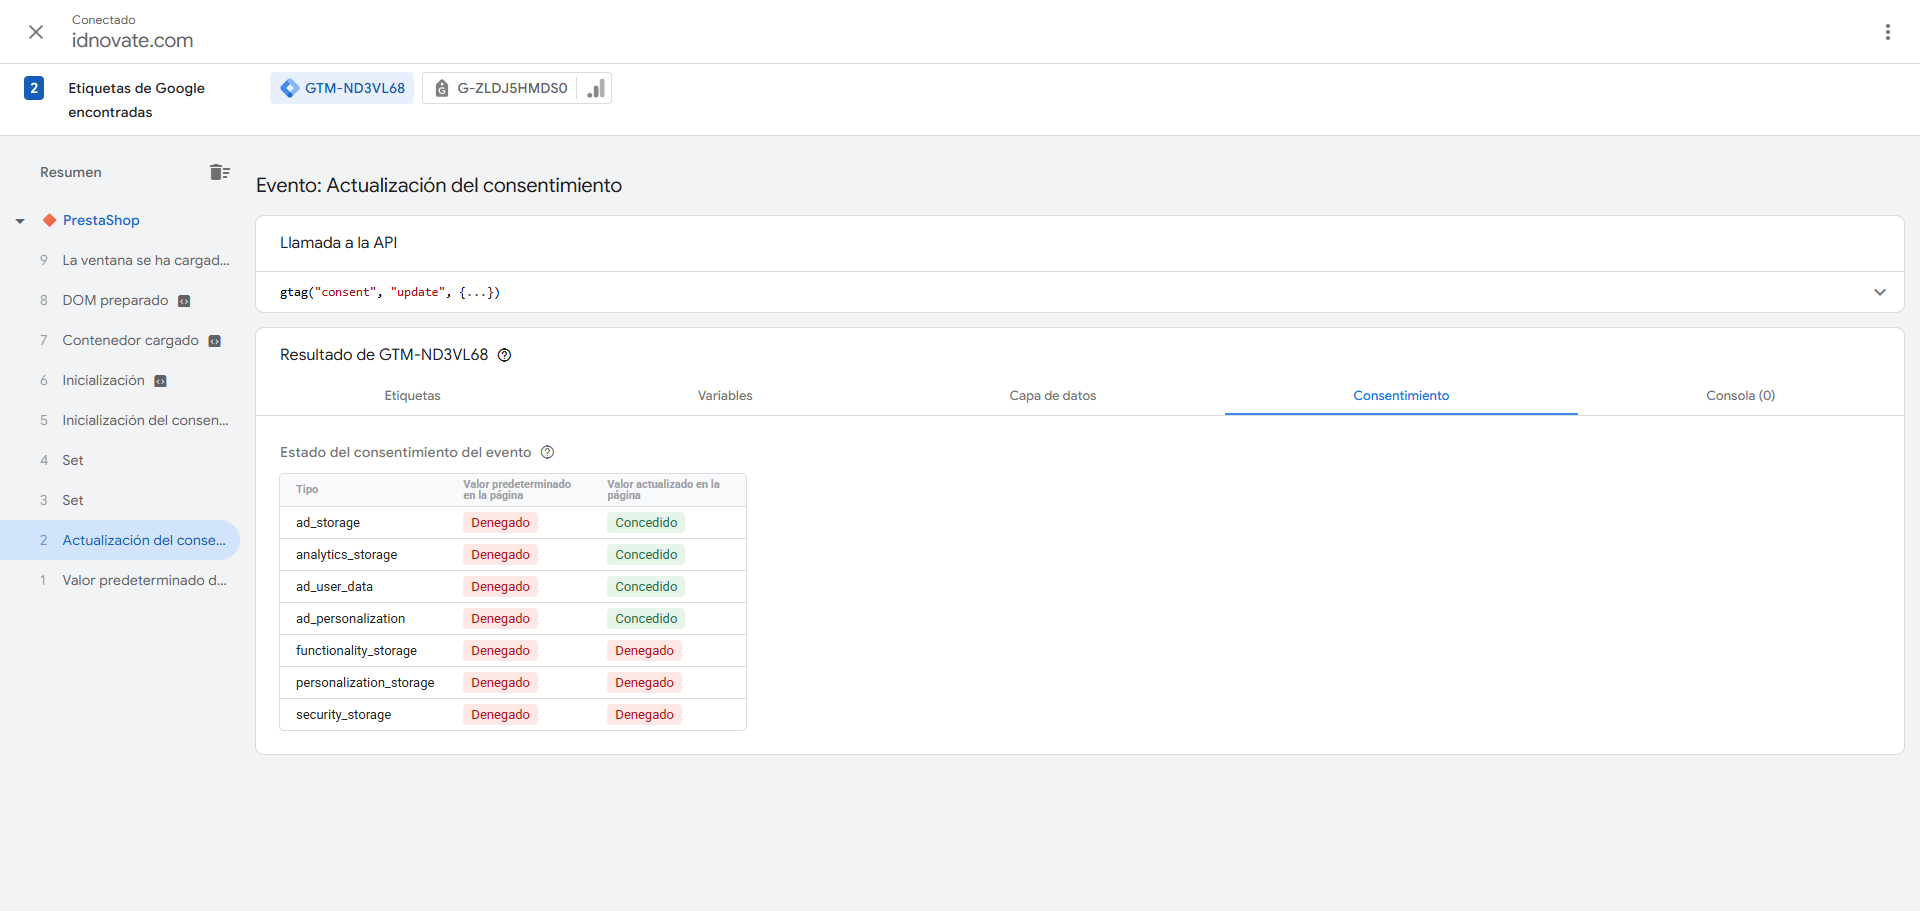Switch to the Etiquetas tab
Viewport: 1920px width, 911px height.
[x=412, y=396]
